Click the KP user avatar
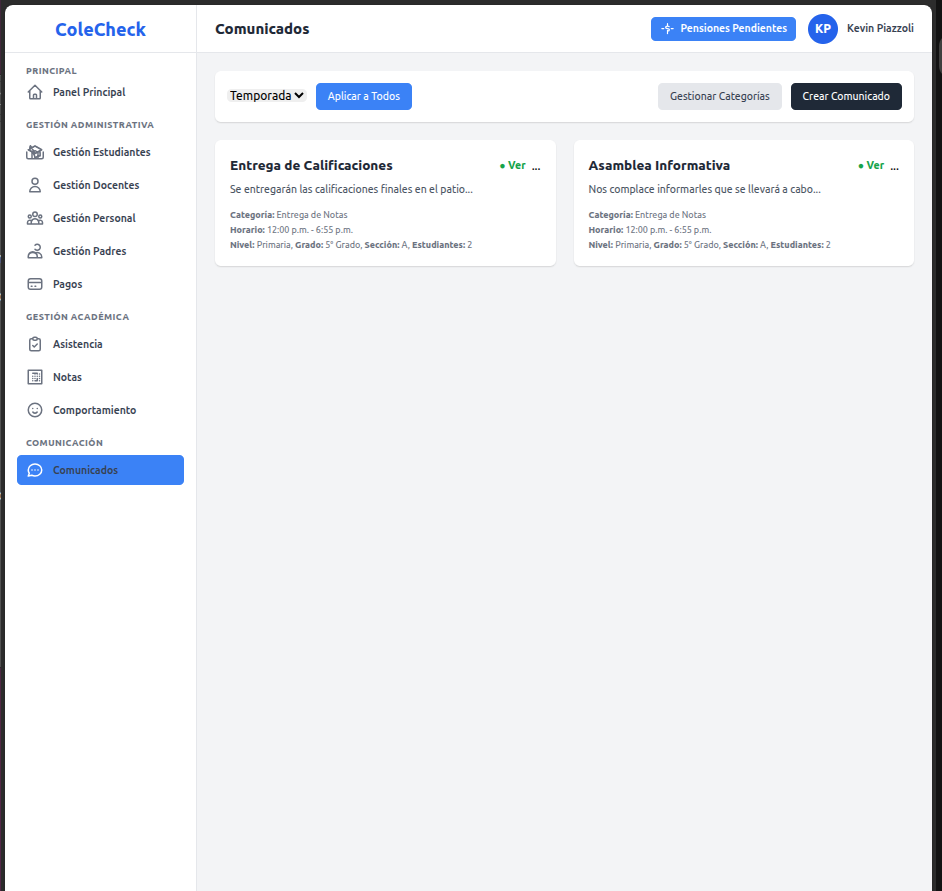Viewport: 942px width, 891px height. point(822,29)
